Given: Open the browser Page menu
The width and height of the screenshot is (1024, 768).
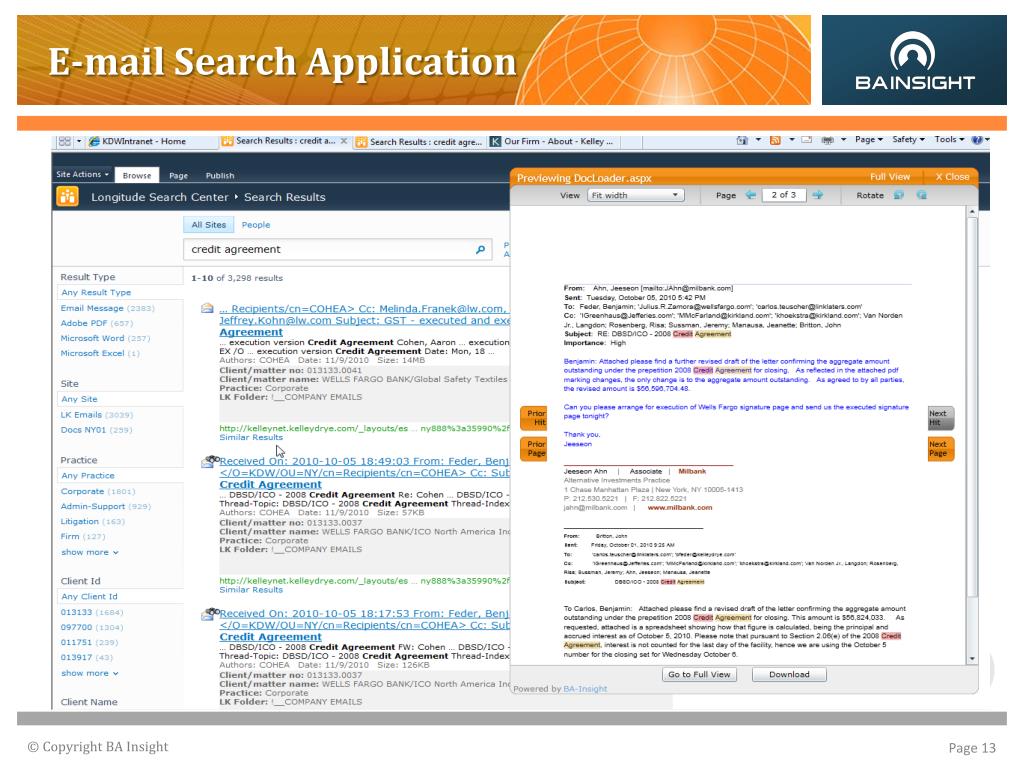Looking at the screenshot, I should click(x=869, y=140).
